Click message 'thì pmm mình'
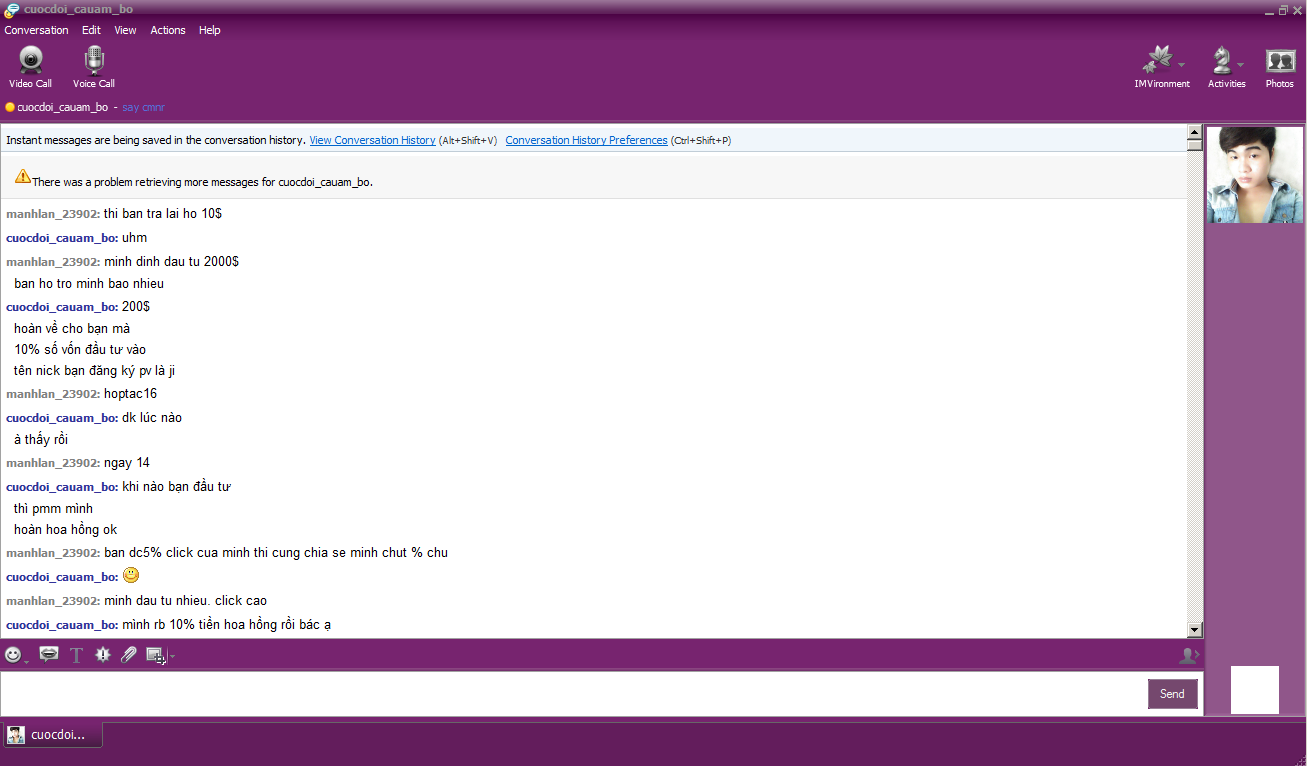 coord(53,509)
